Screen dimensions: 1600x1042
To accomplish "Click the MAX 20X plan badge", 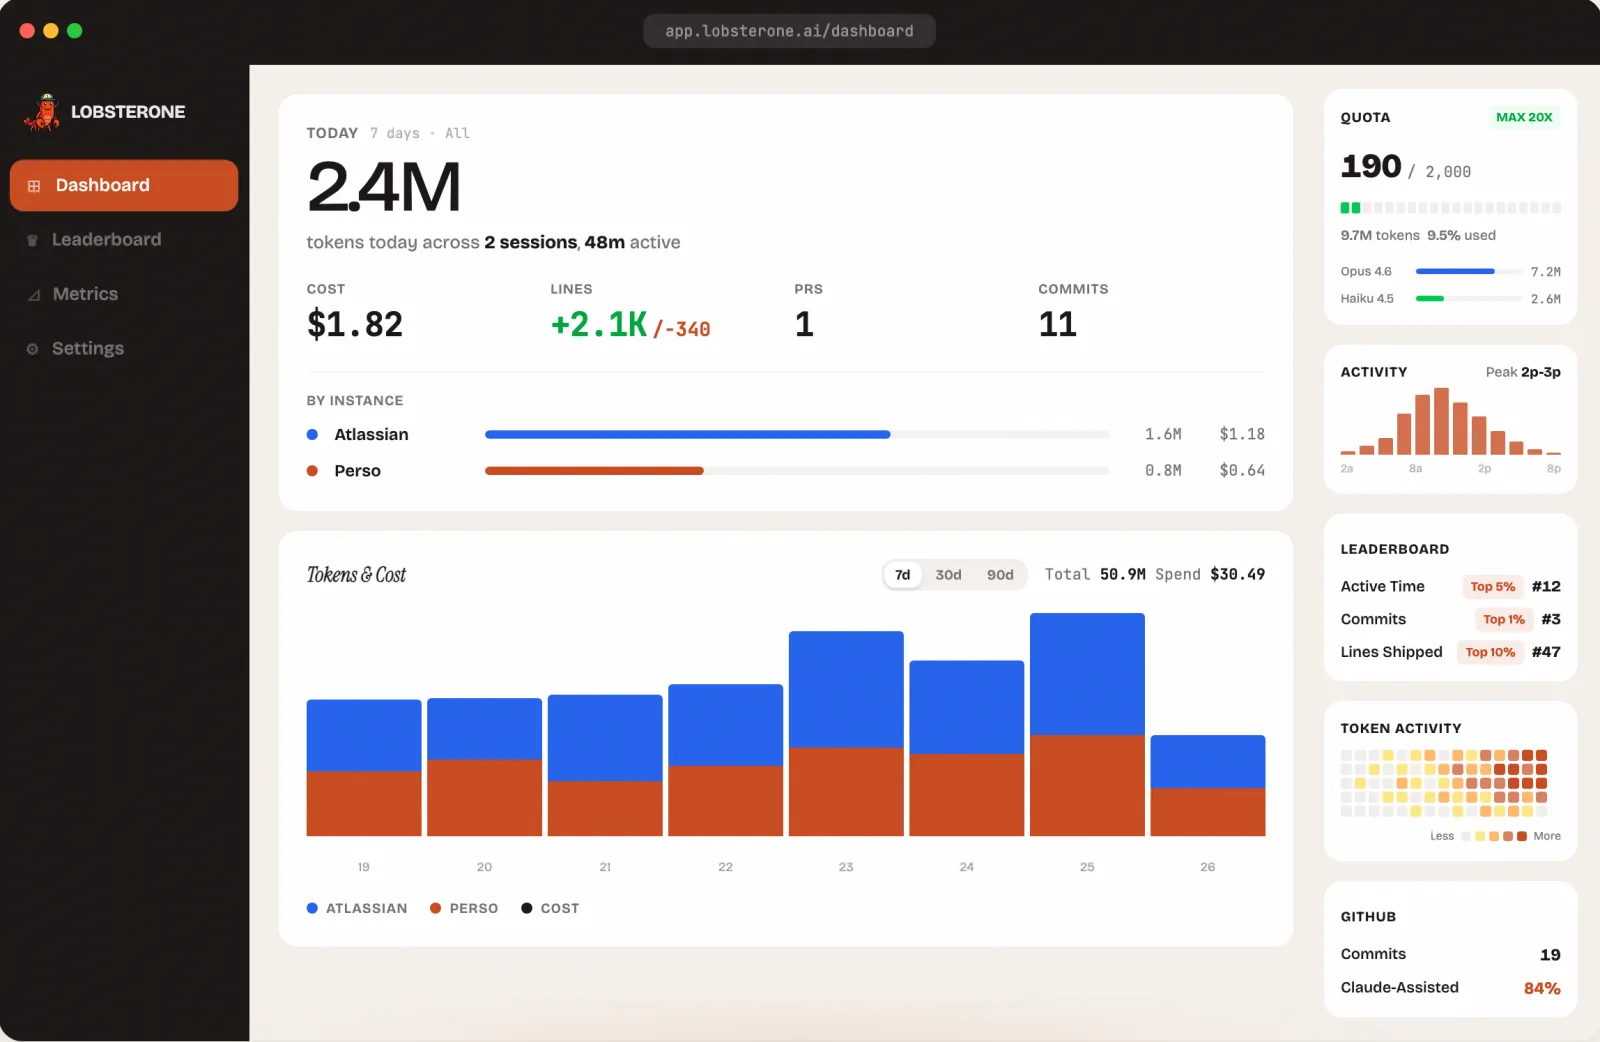I will 1524,117.
